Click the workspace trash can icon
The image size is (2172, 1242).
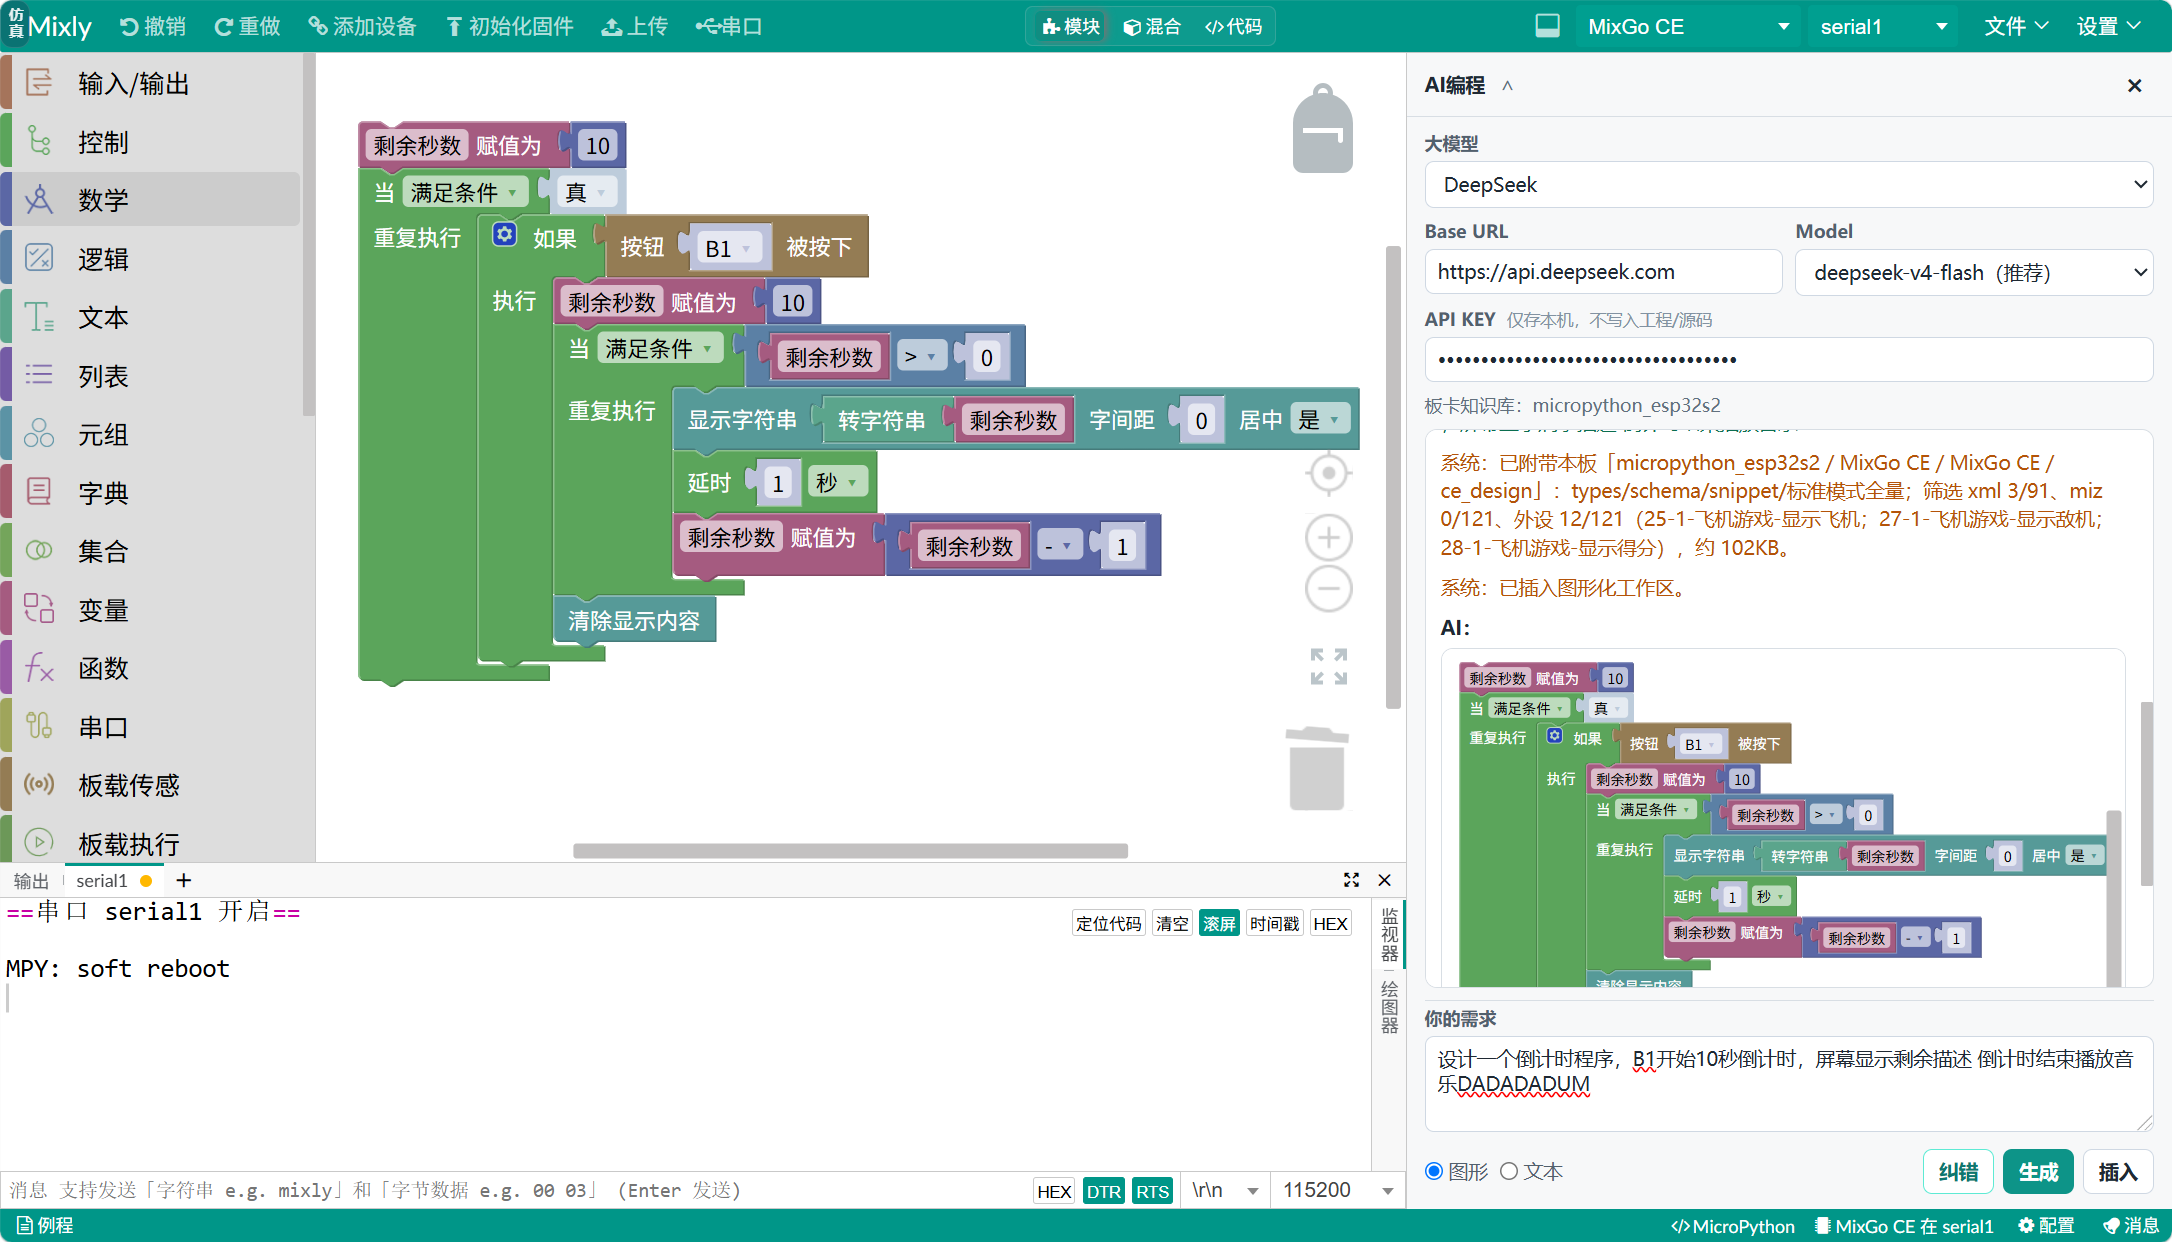point(1316,768)
